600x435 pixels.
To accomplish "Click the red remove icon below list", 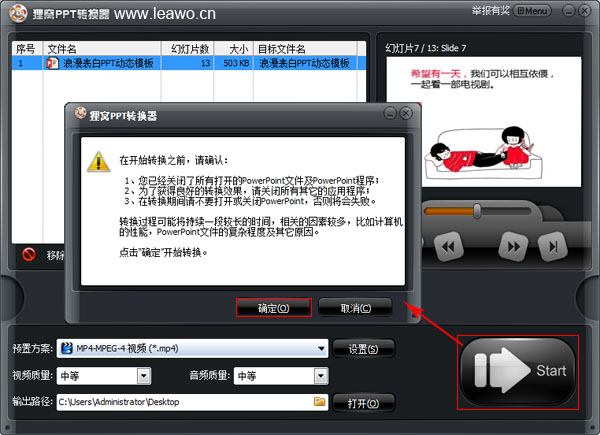I will tap(29, 254).
